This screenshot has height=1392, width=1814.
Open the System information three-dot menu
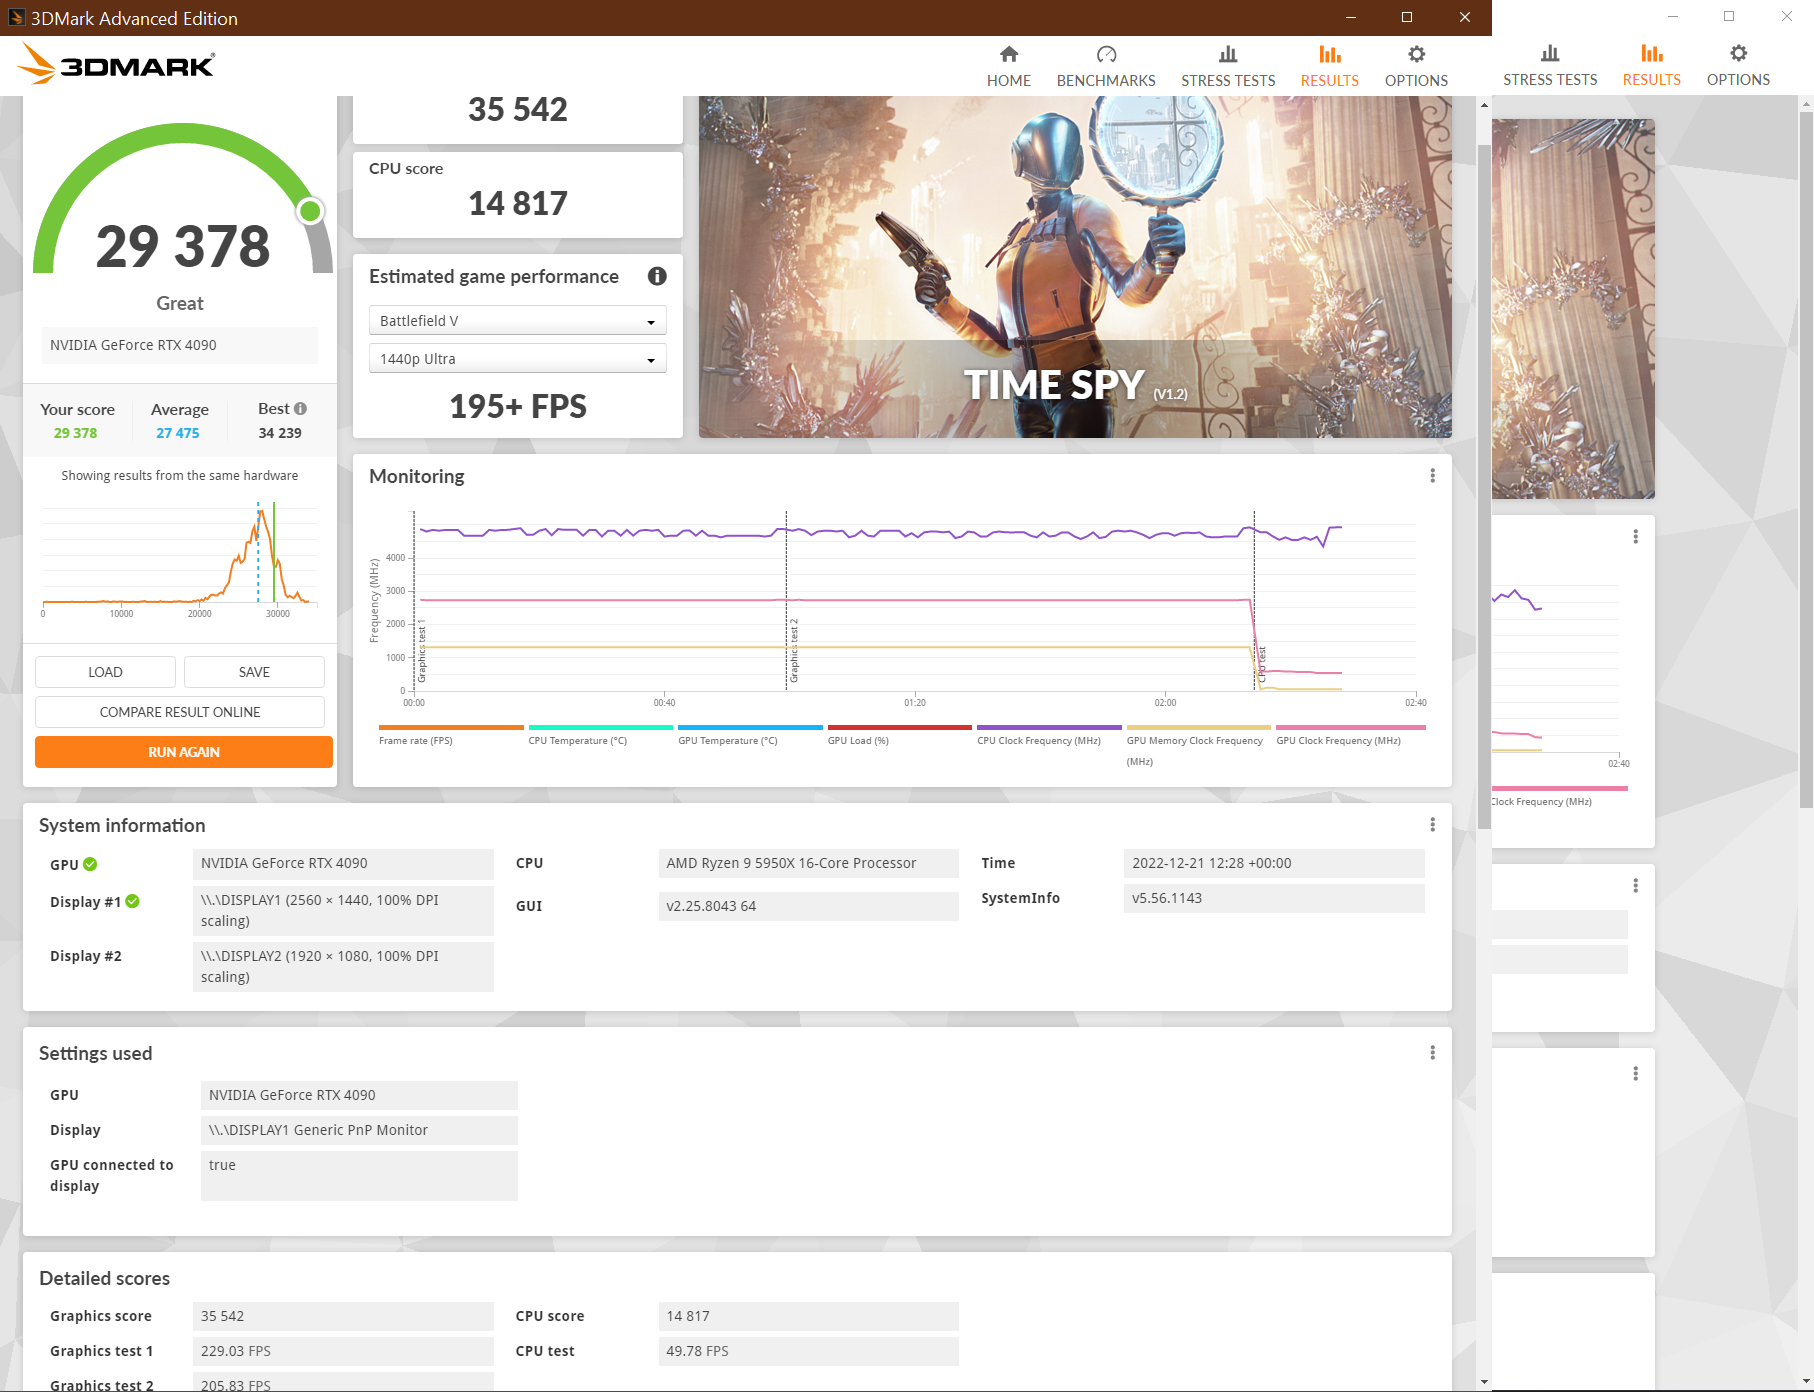tap(1432, 824)
